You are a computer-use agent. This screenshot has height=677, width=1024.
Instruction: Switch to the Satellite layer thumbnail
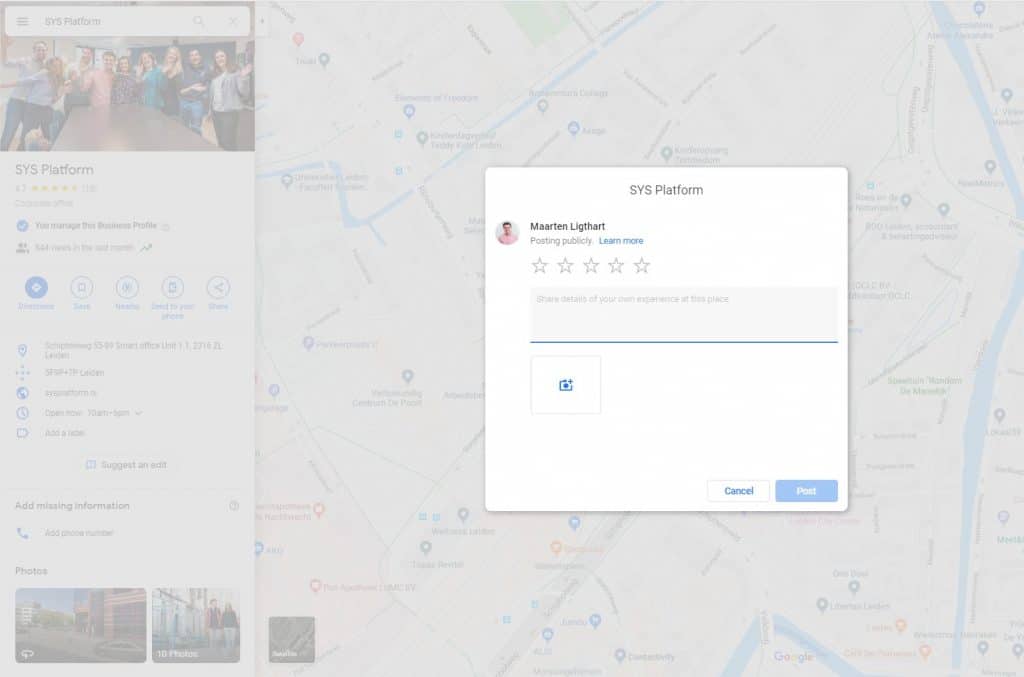(x=291, y=640)
